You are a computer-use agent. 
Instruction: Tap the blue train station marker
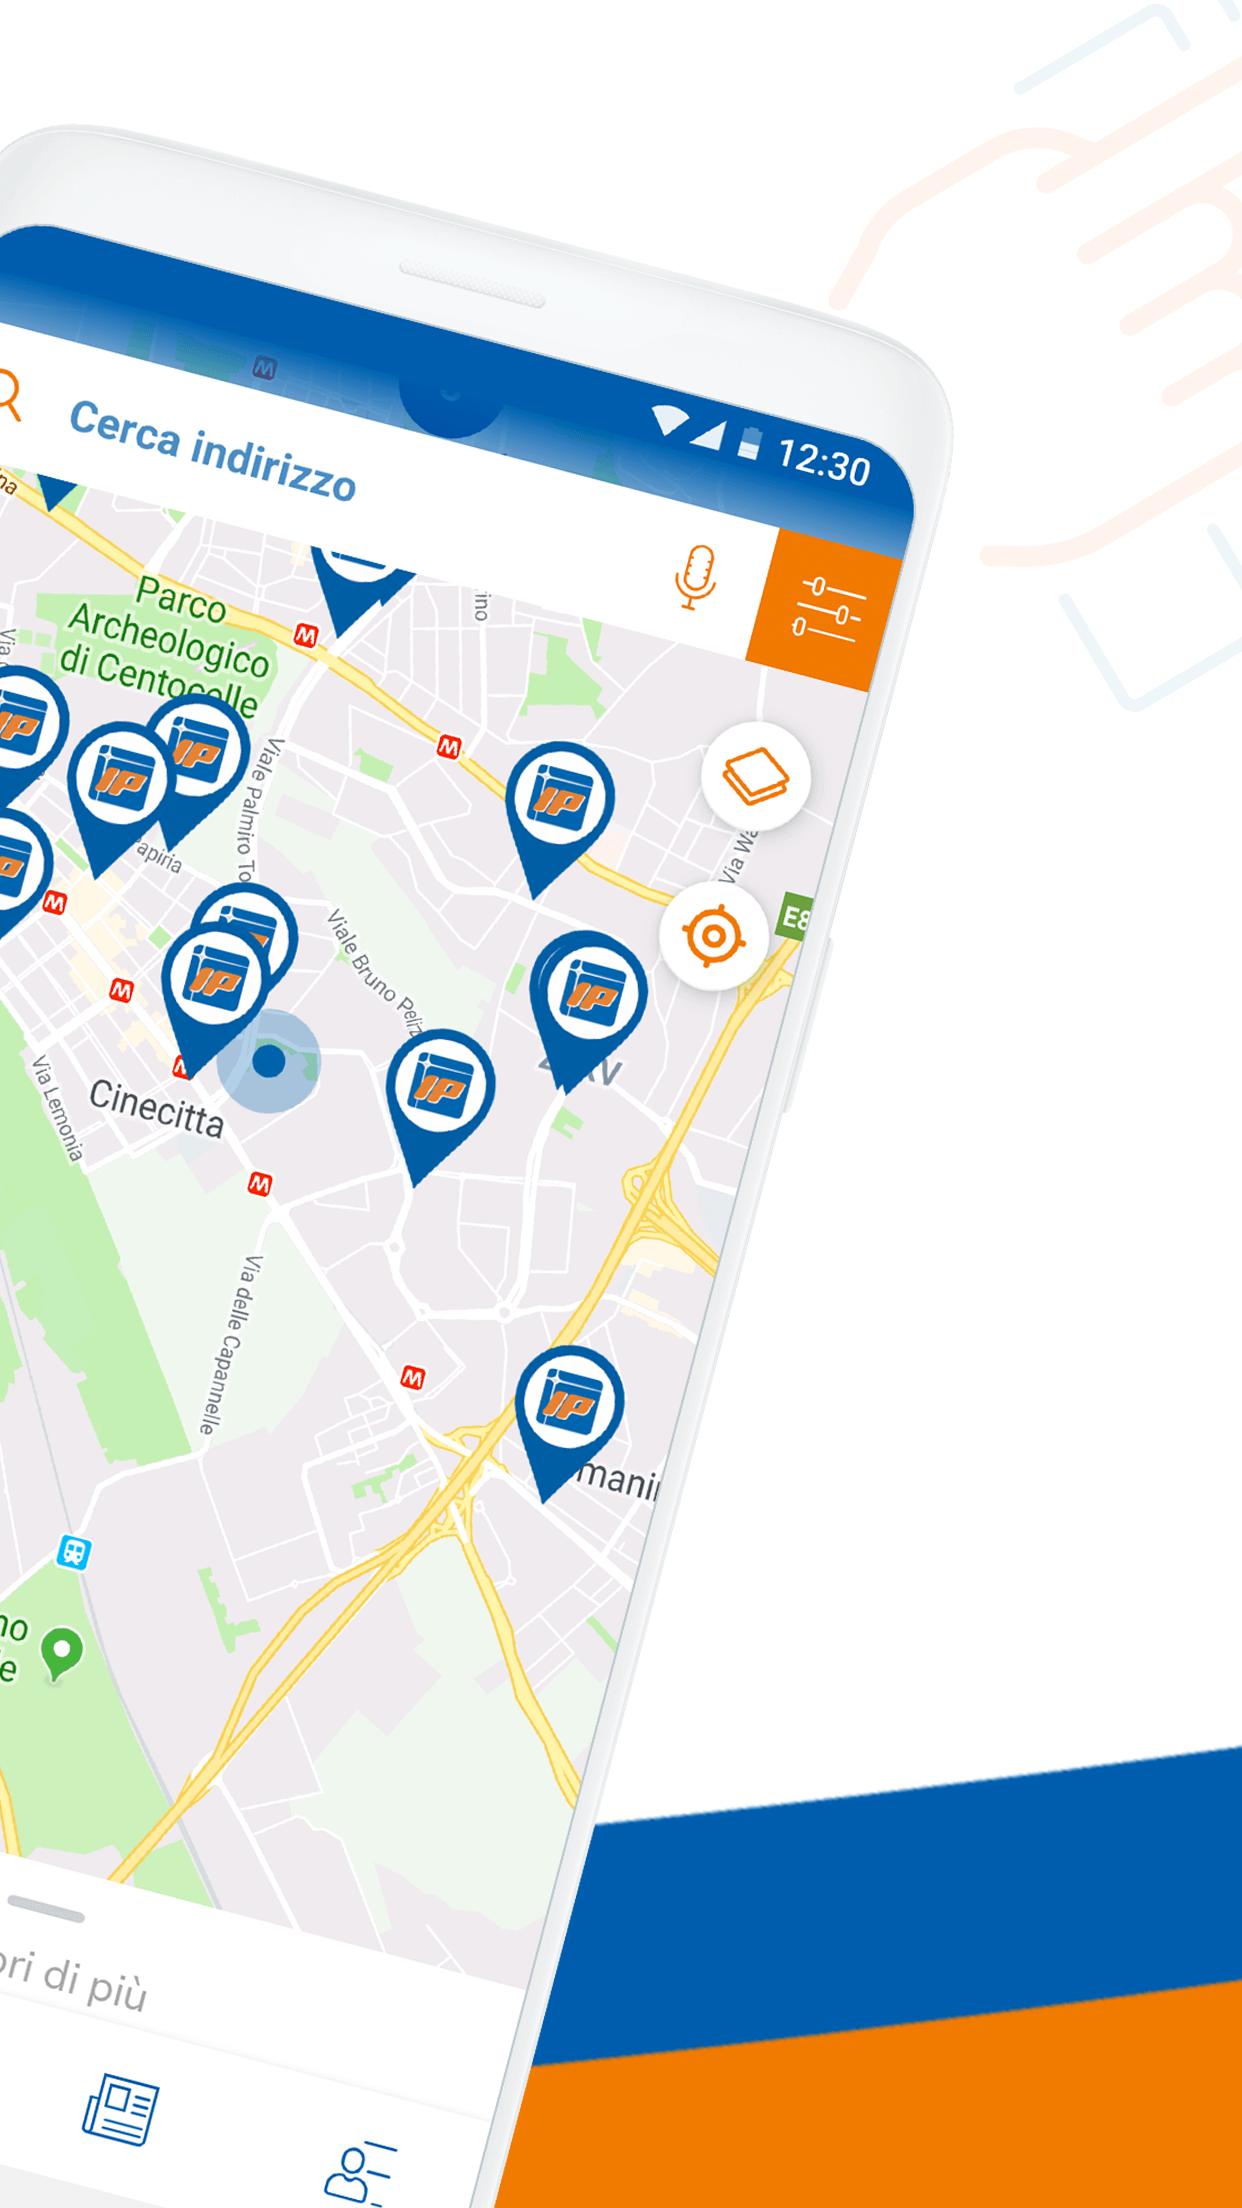pos(73,1553)
